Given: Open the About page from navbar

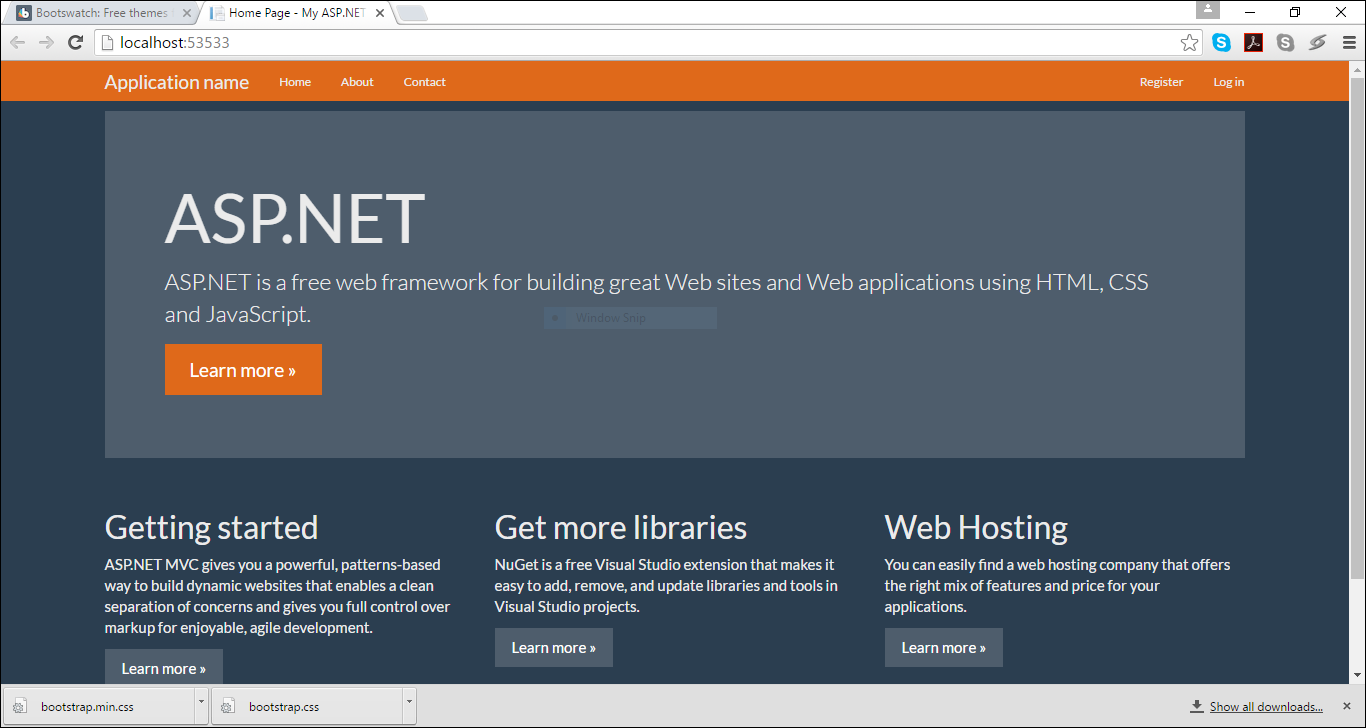Looking at the screenshot, I should [x=357, y=82].
